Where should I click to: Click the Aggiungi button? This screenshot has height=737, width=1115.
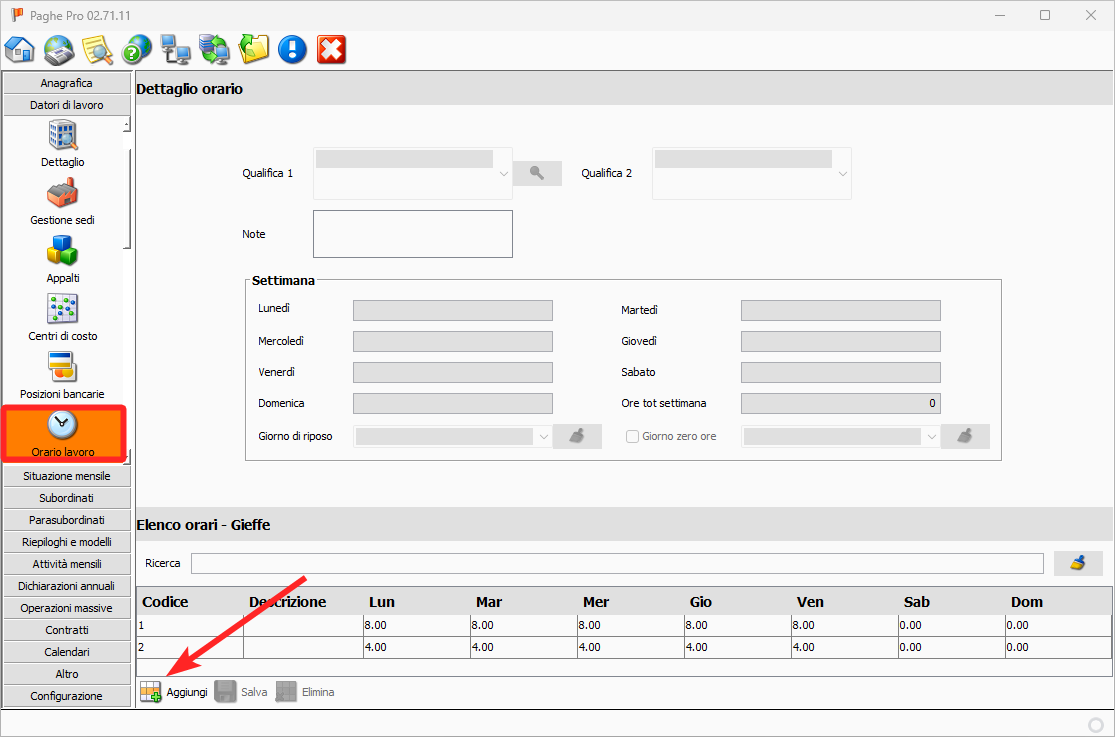tap(174, 692)
